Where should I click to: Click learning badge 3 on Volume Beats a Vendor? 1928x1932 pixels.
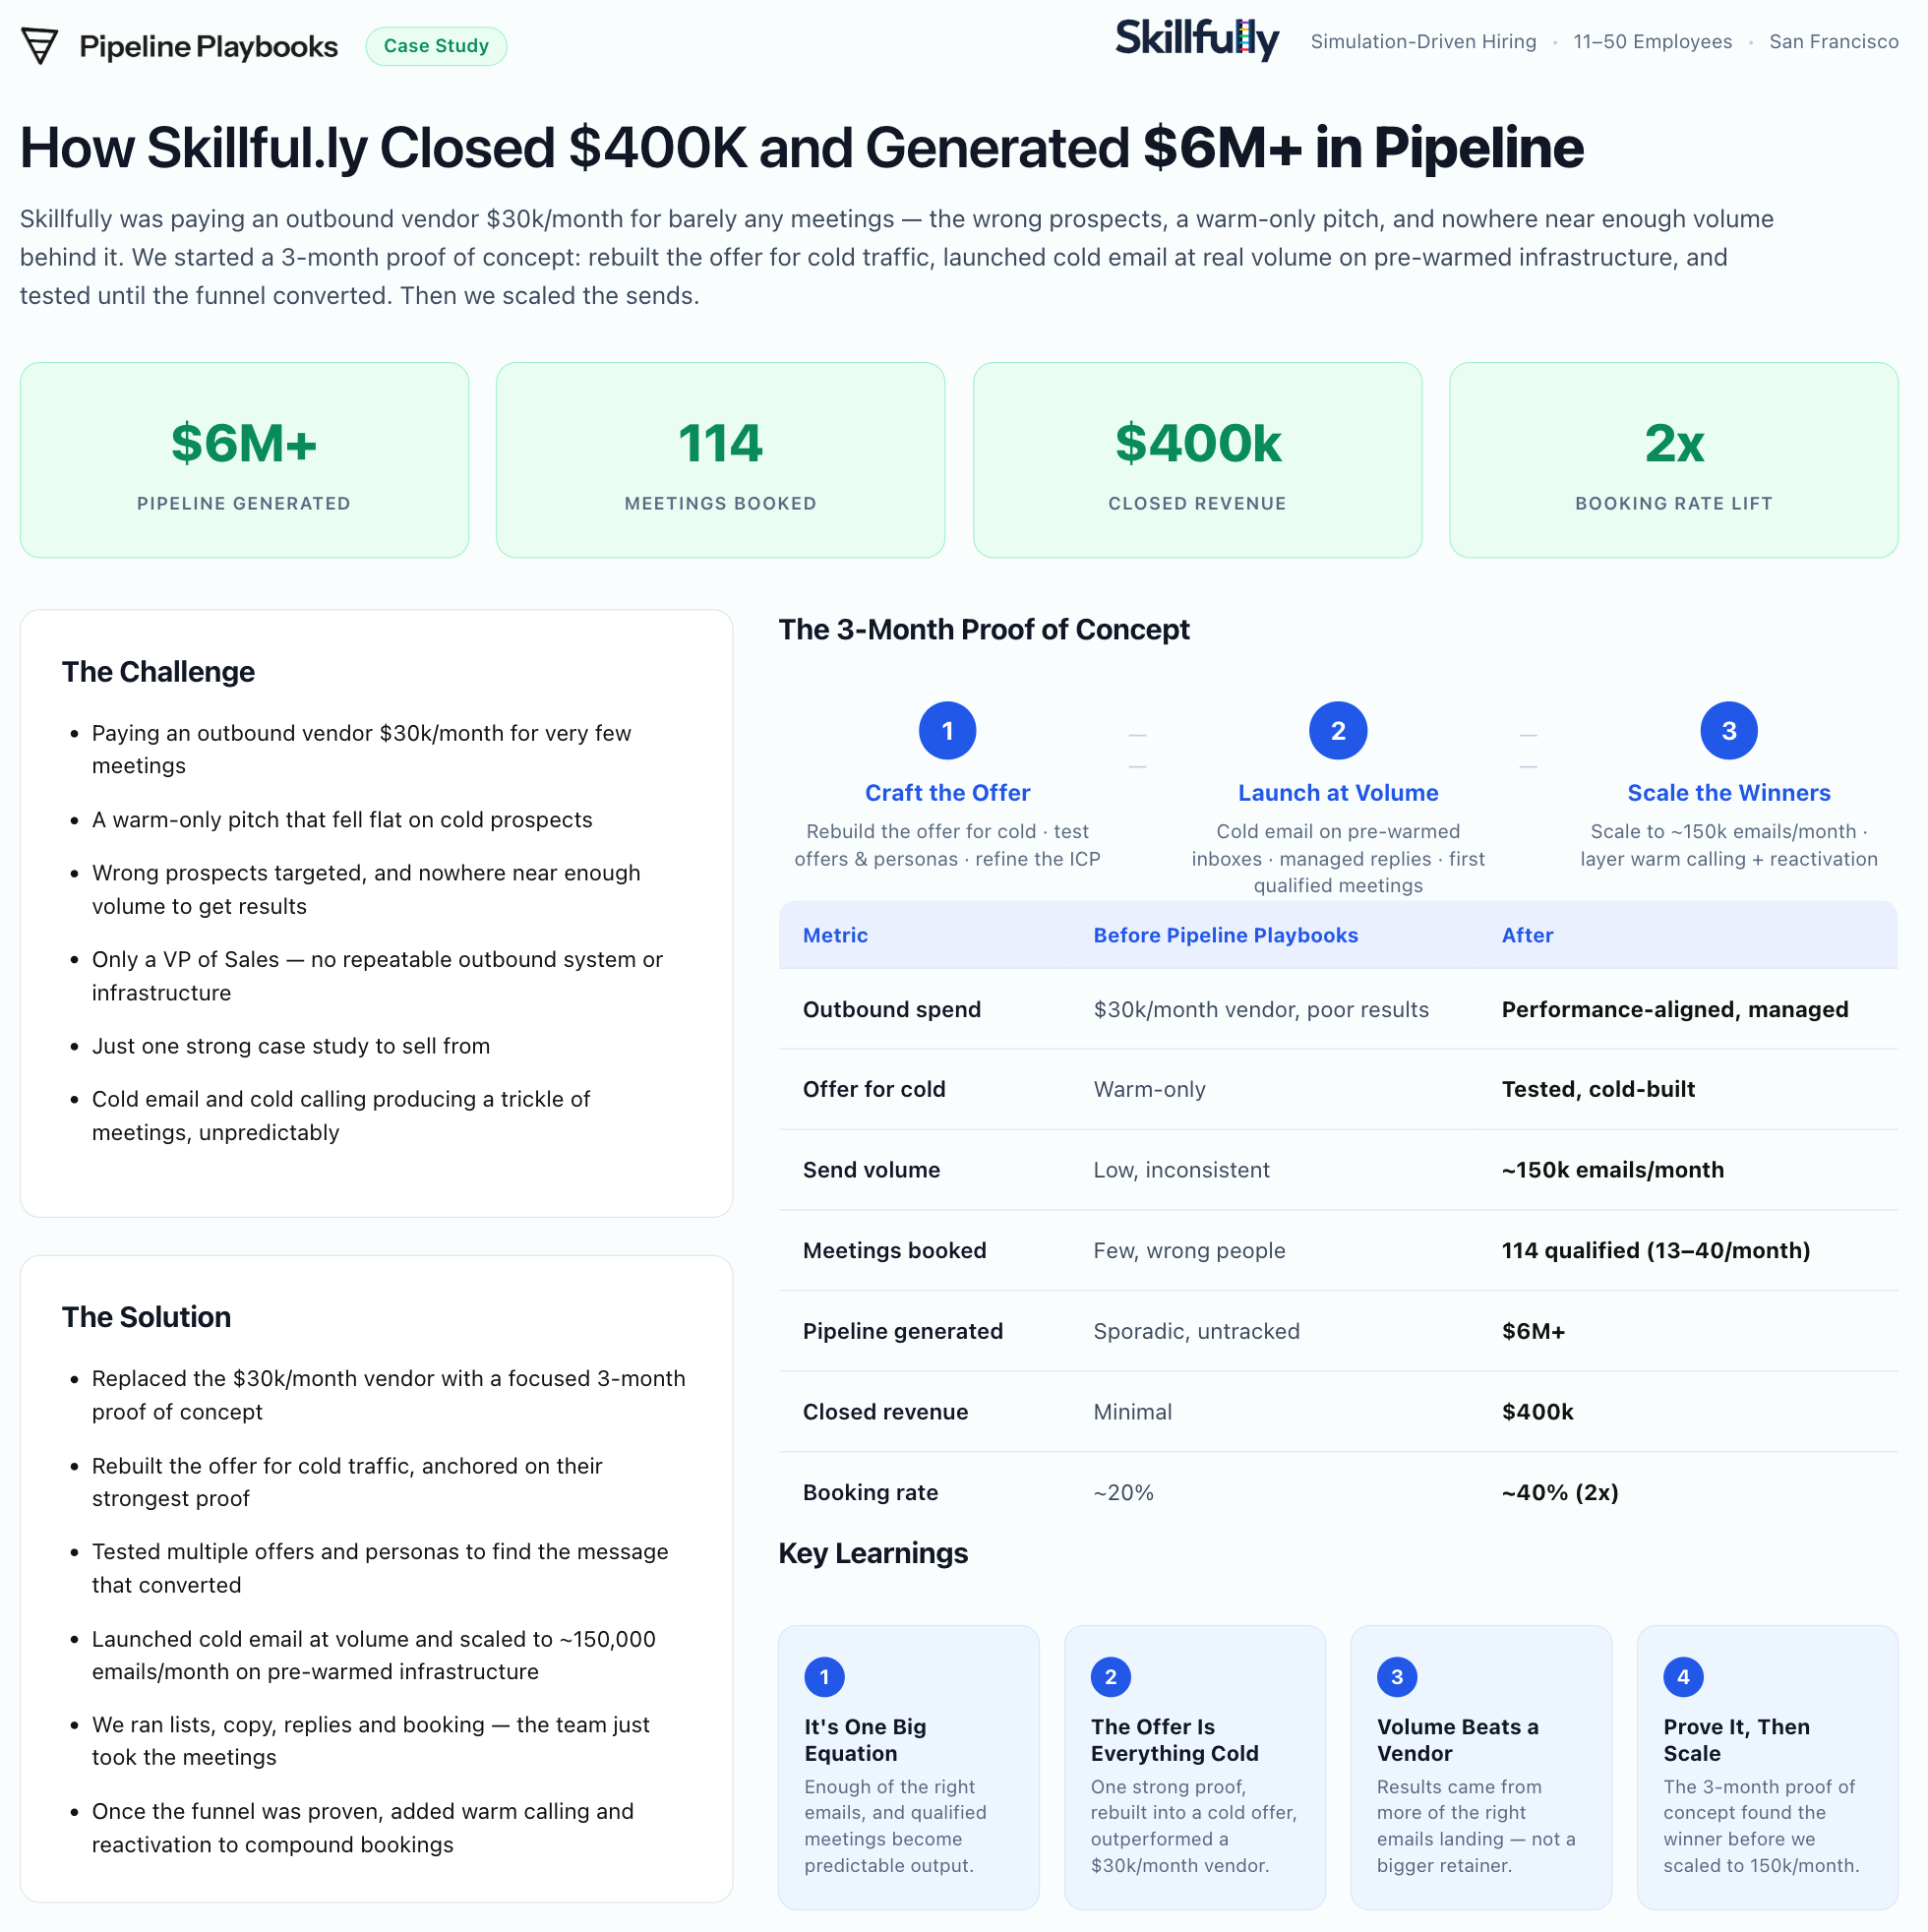point(1396,1677)
